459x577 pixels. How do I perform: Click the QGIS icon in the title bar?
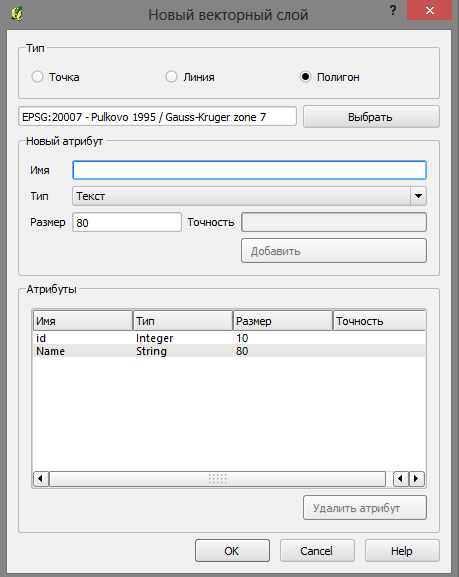(x=17, y=14)
